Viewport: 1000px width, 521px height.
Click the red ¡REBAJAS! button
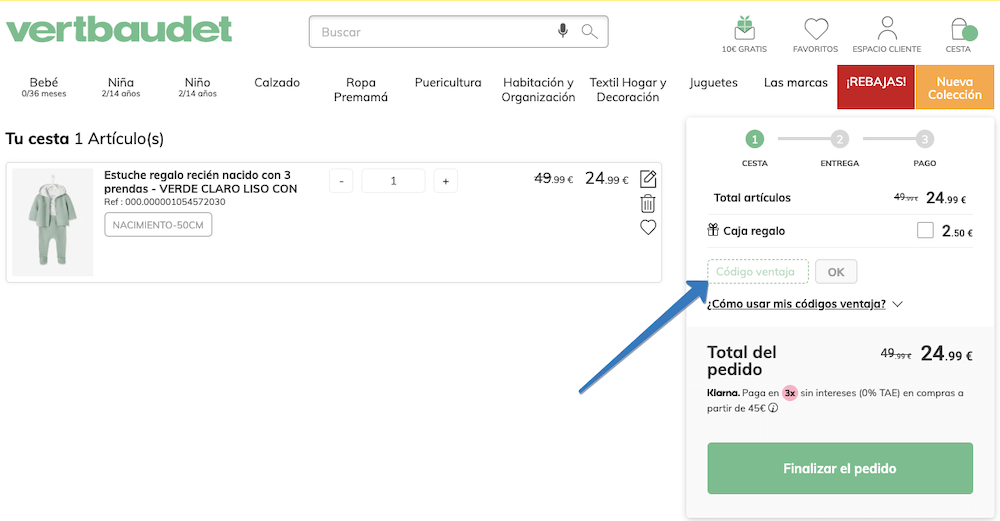876,87
